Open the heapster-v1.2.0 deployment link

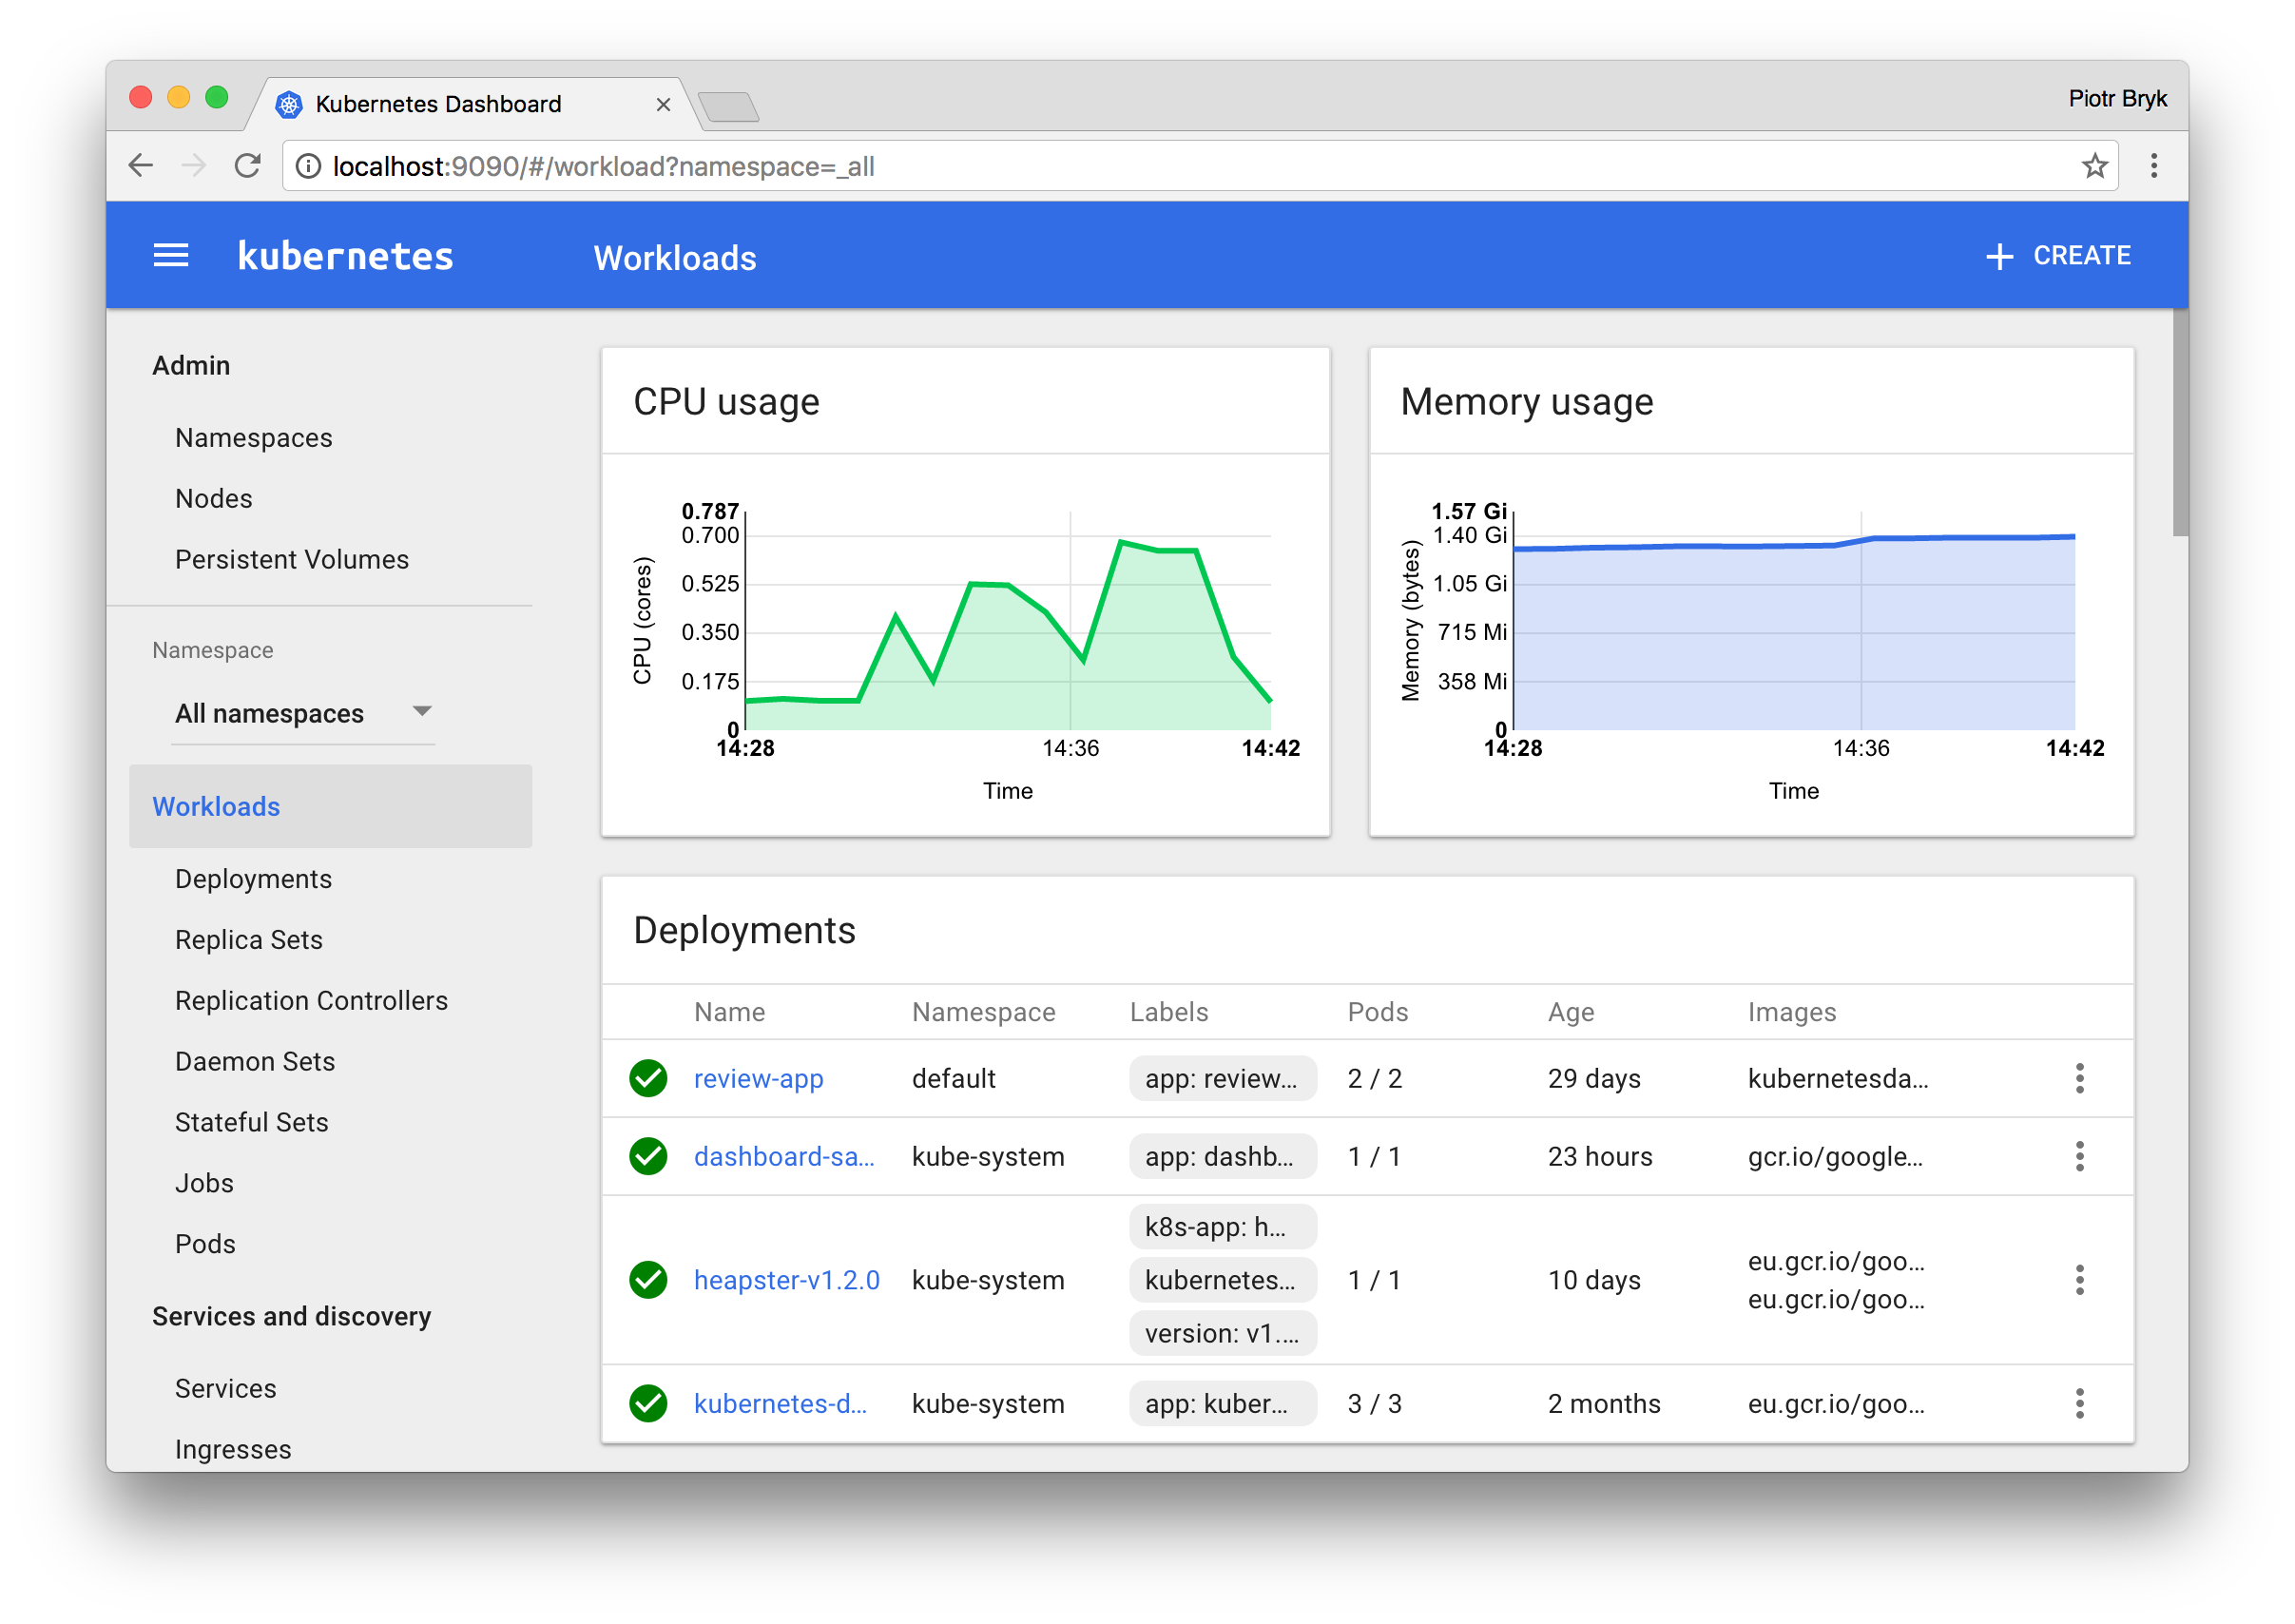point(786,1280)
